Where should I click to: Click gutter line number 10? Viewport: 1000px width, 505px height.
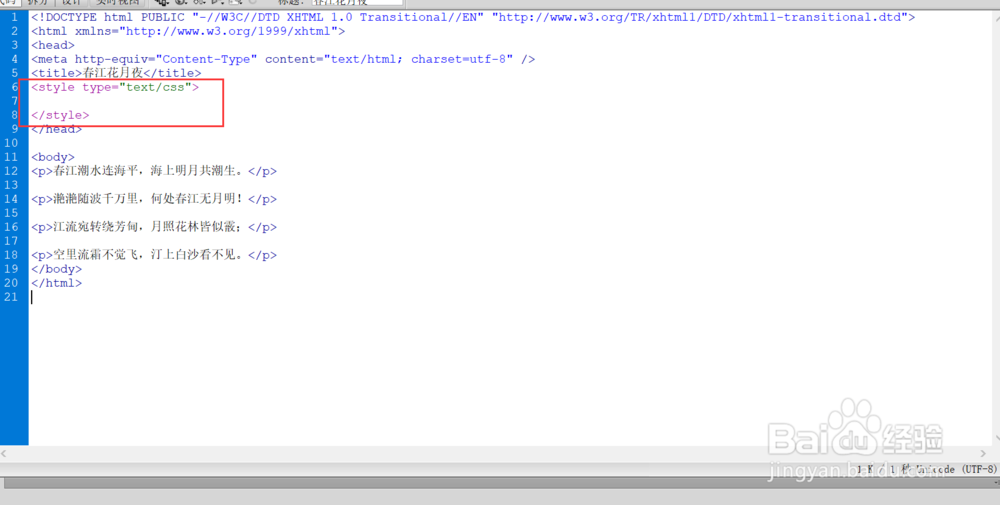pos(11,143)
